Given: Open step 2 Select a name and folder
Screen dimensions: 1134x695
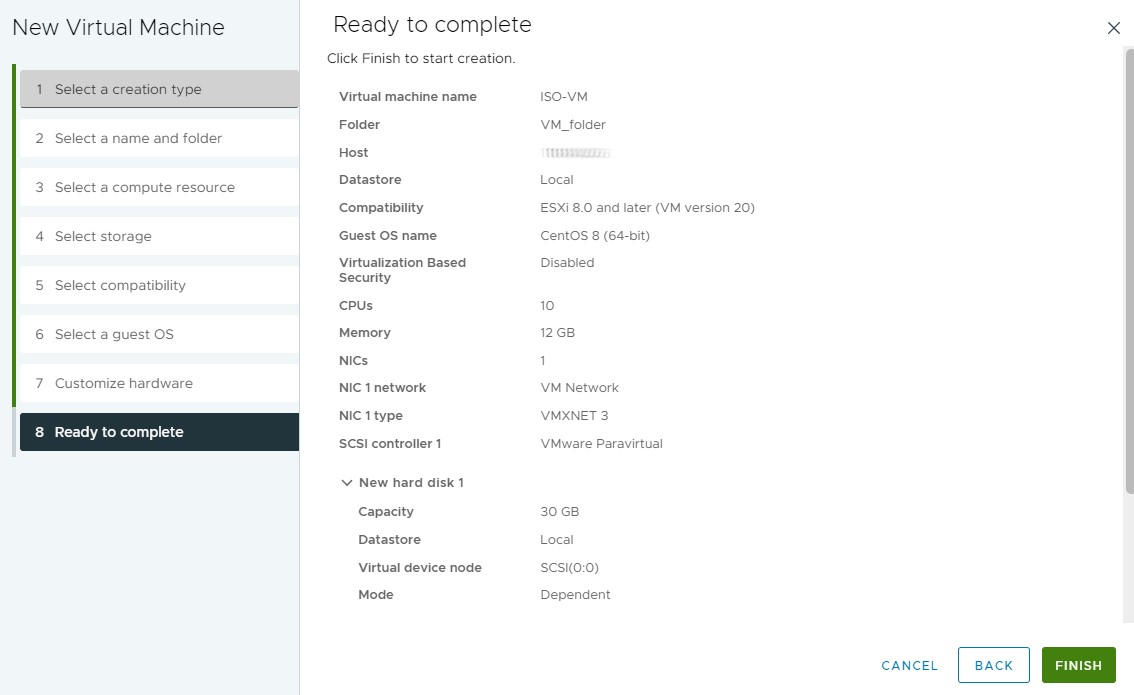Looking at the screenshot, I should pos(159,138).
